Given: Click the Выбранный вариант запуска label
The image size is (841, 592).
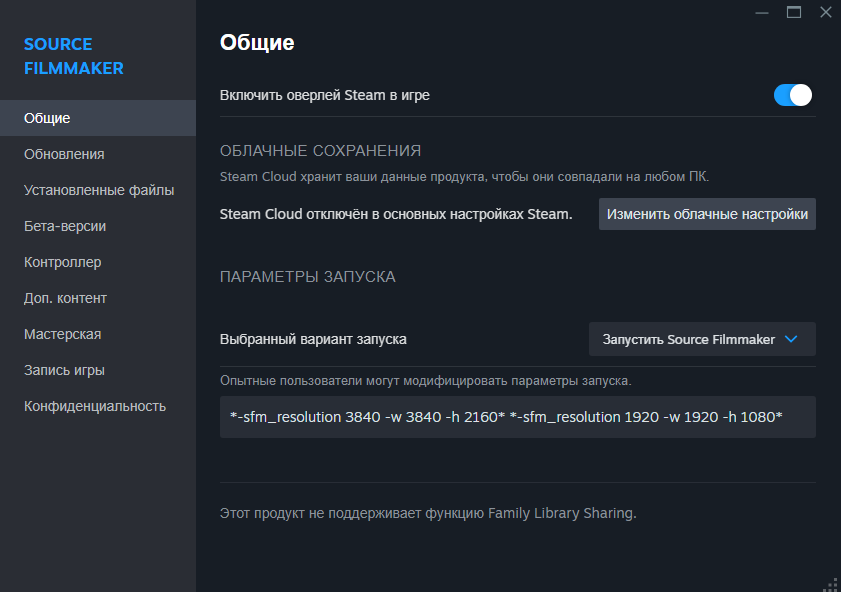Looking at the screenshot, I should [x=313, y=339].
